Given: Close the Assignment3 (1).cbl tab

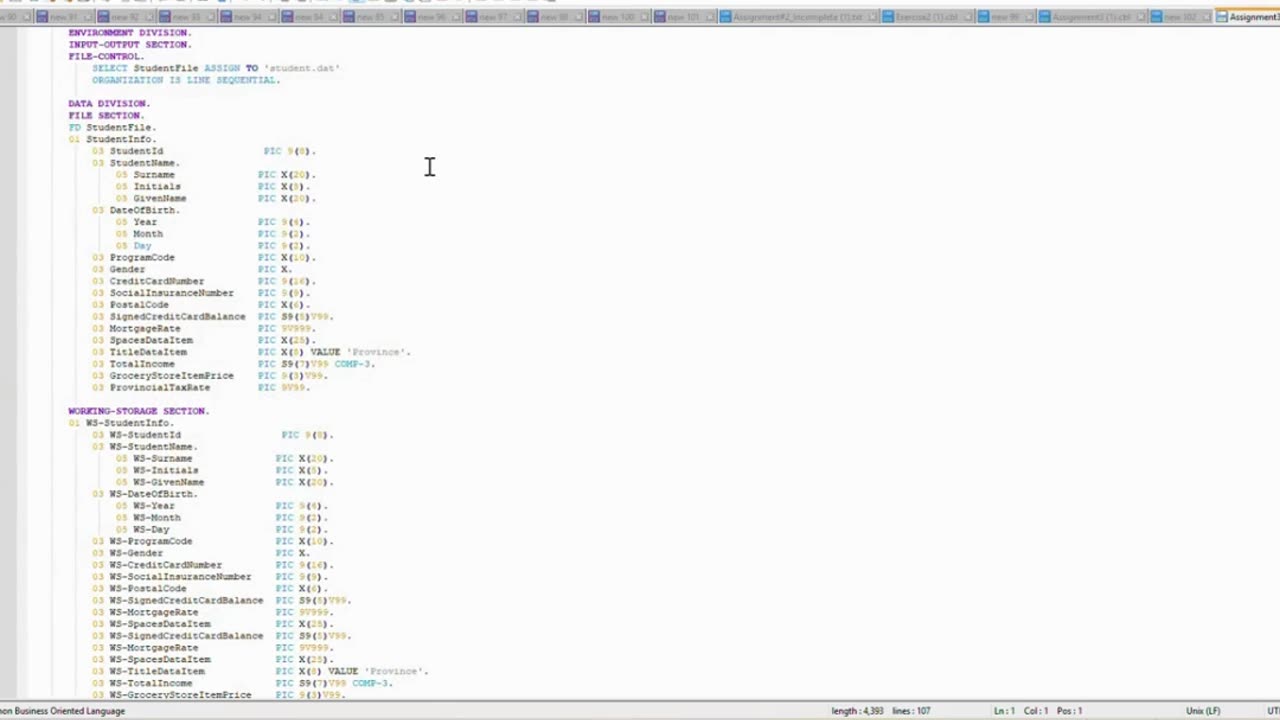Looking at the screenshot, I should [1141, 17].
